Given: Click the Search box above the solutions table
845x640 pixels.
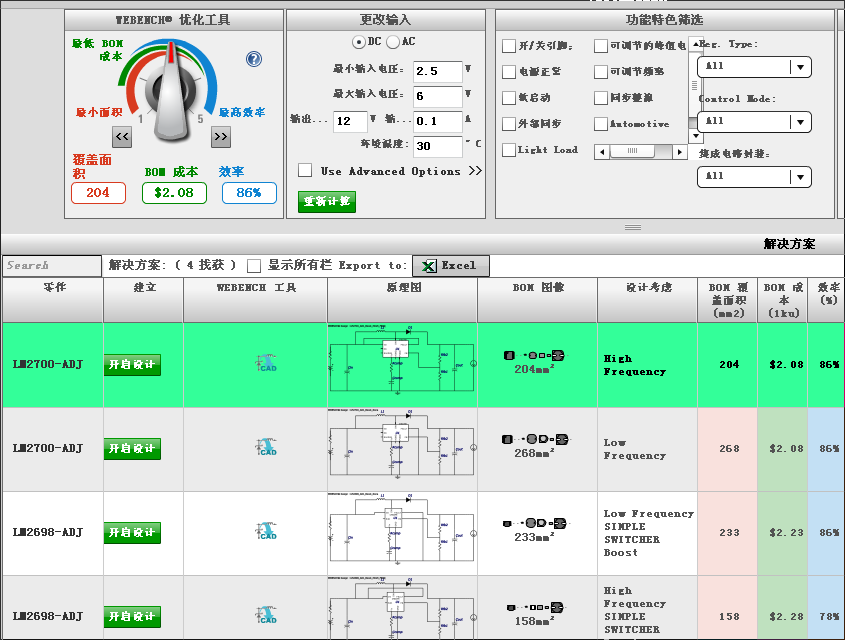Looking at the screenshot, I should click(52, 266).
